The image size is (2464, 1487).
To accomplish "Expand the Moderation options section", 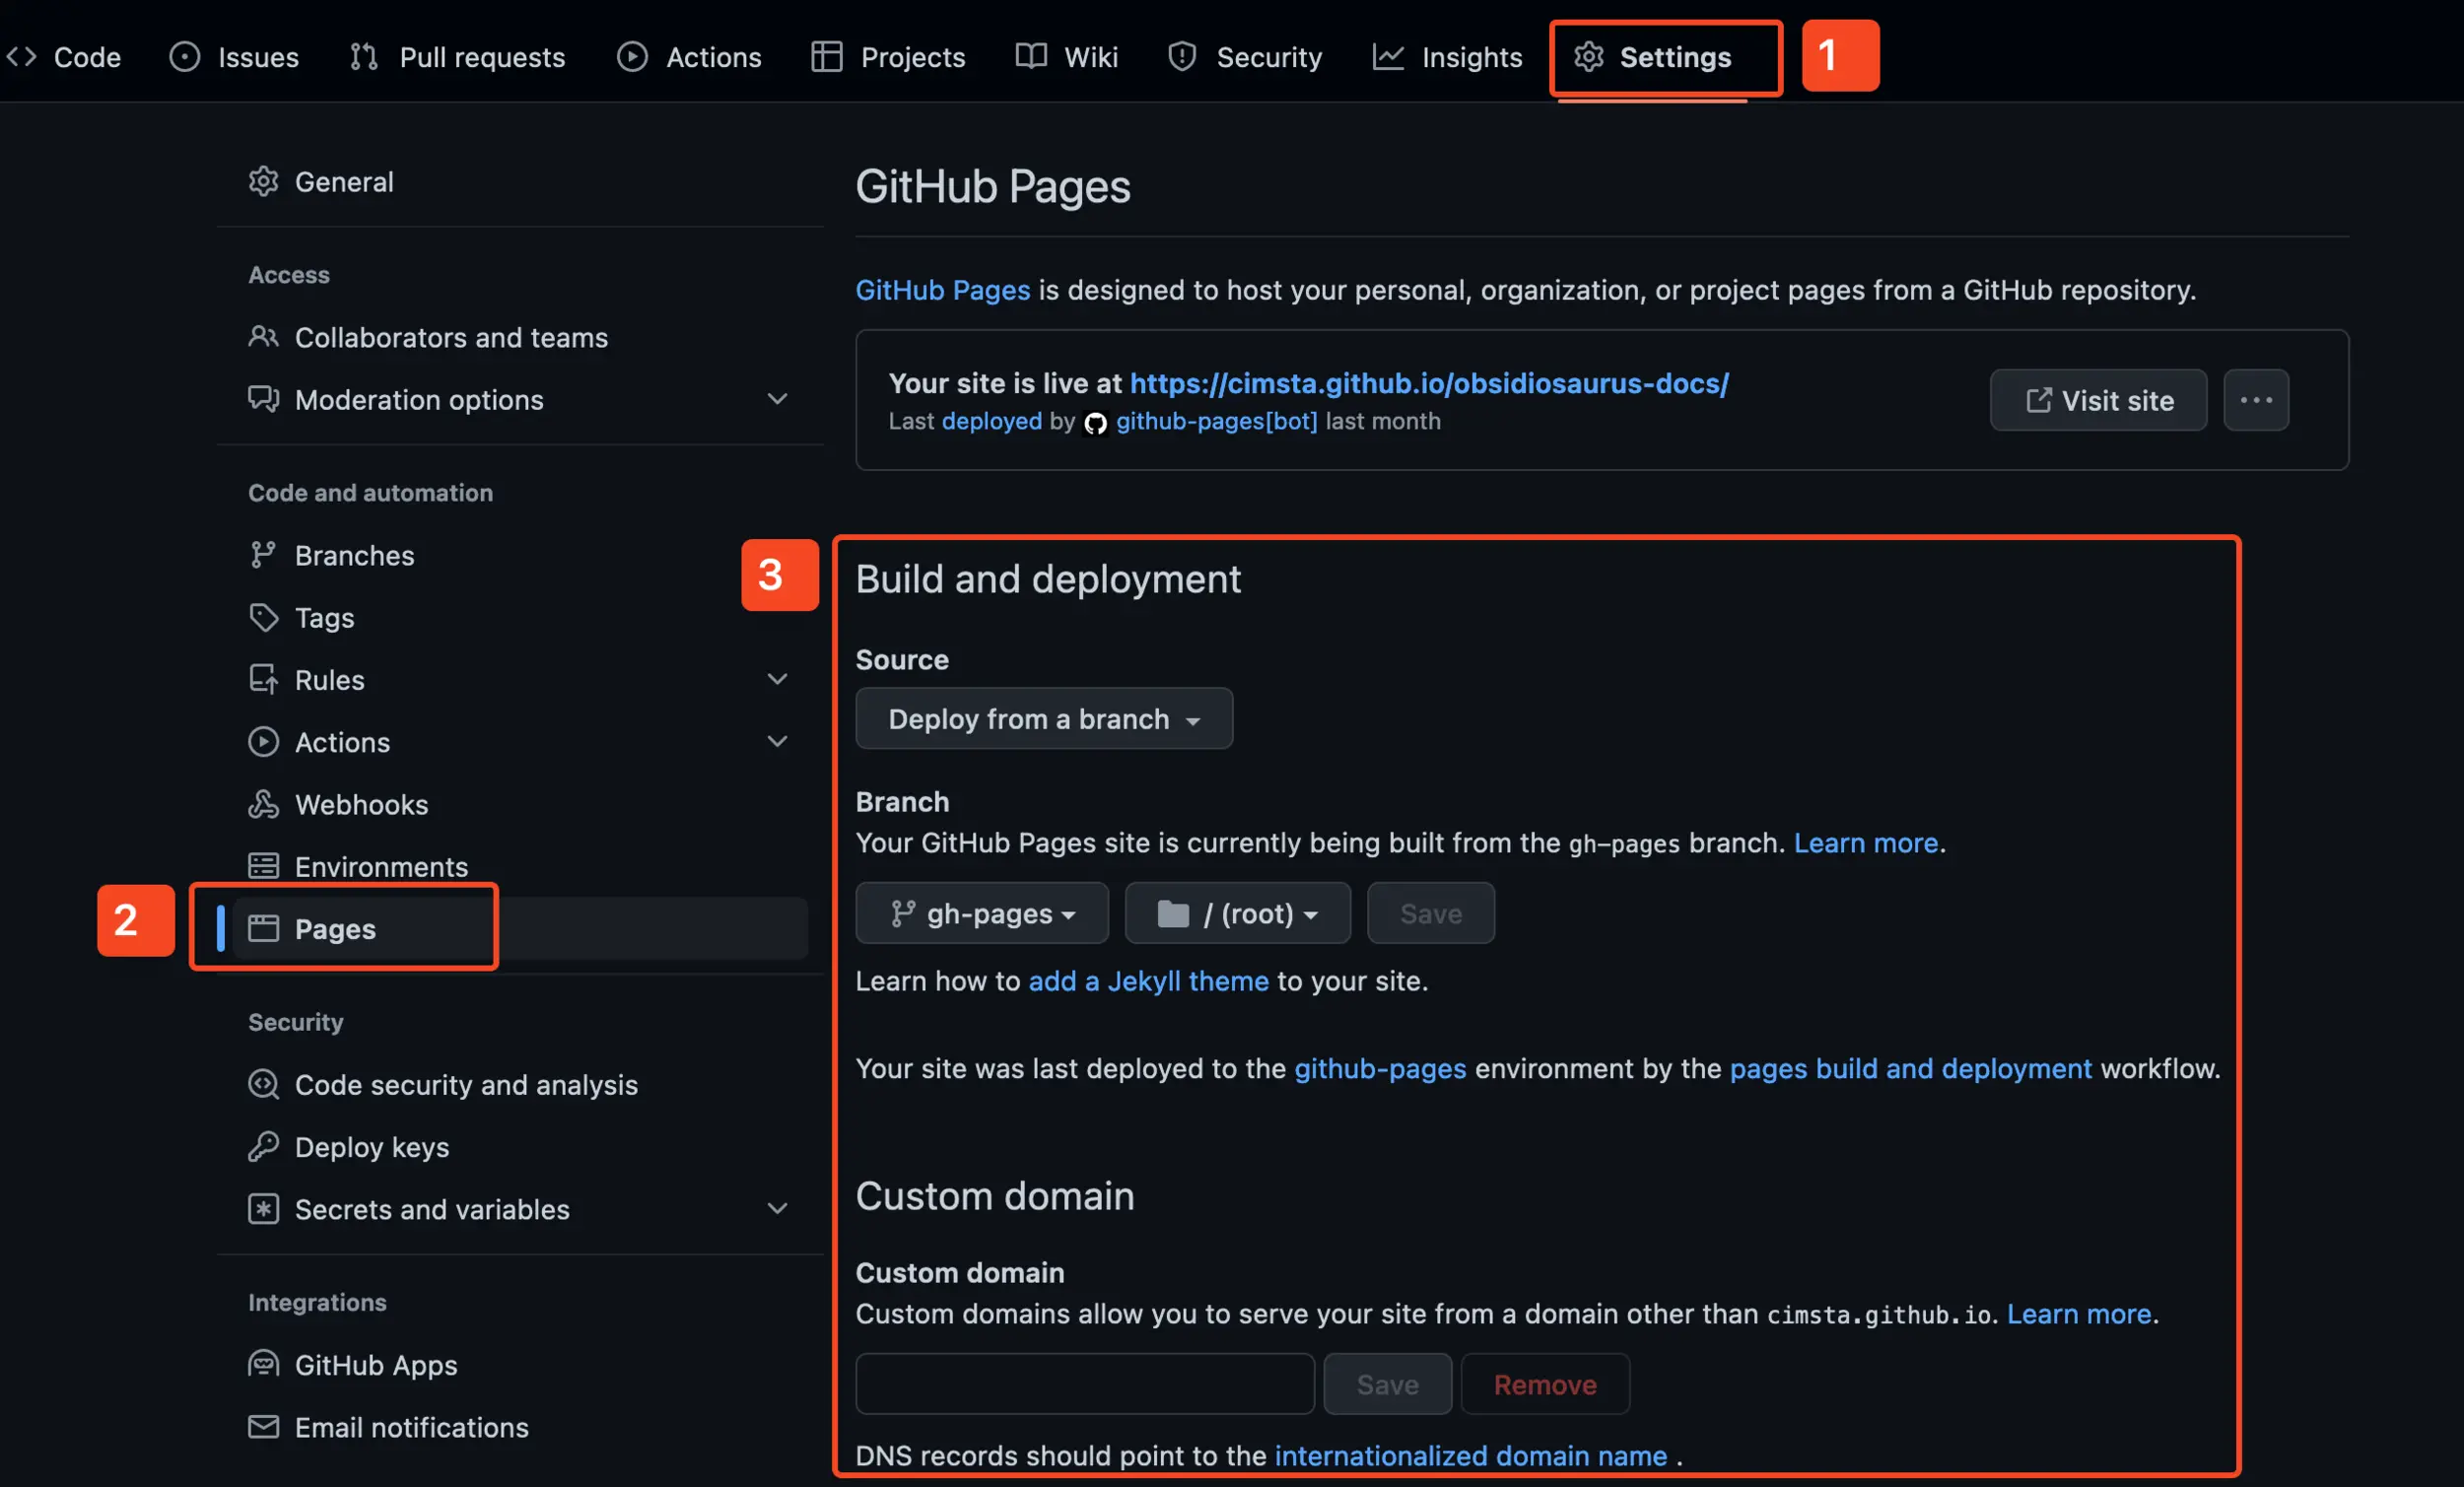I will (778, 399).
